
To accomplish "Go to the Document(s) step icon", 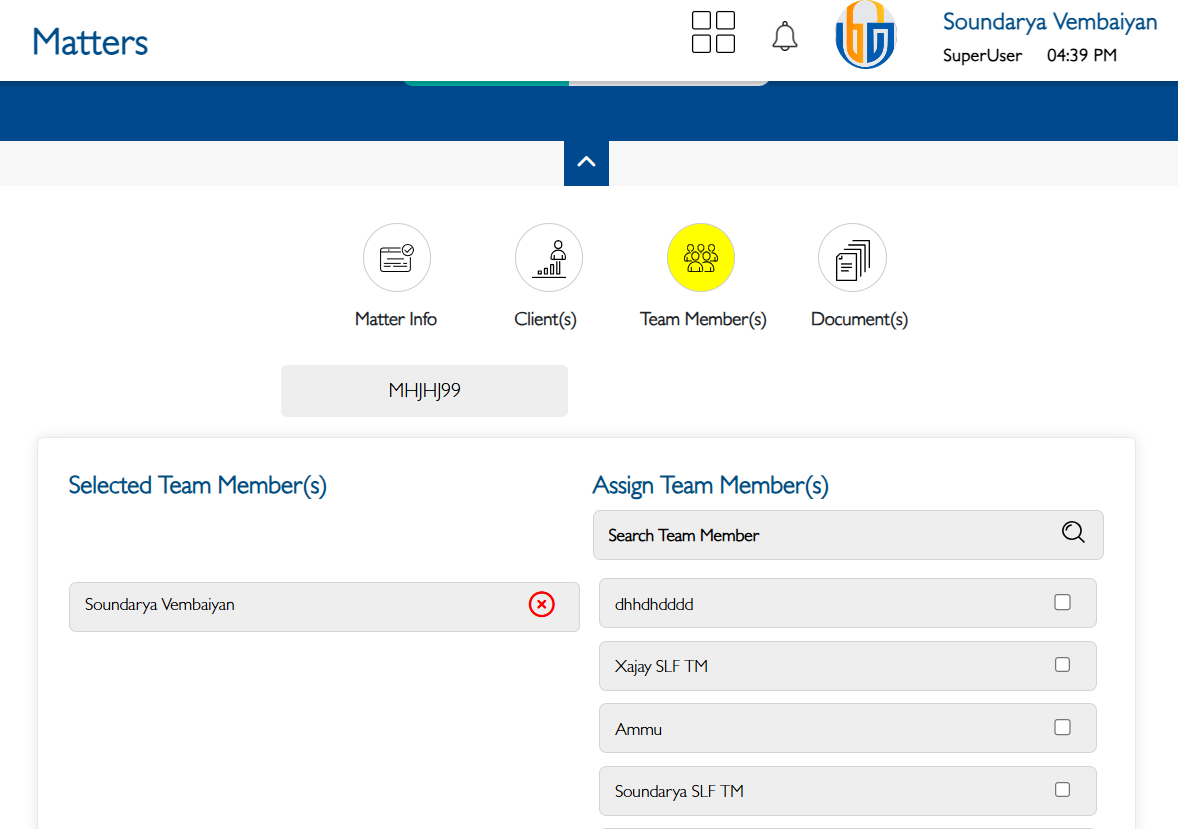I will pos(852,258).
